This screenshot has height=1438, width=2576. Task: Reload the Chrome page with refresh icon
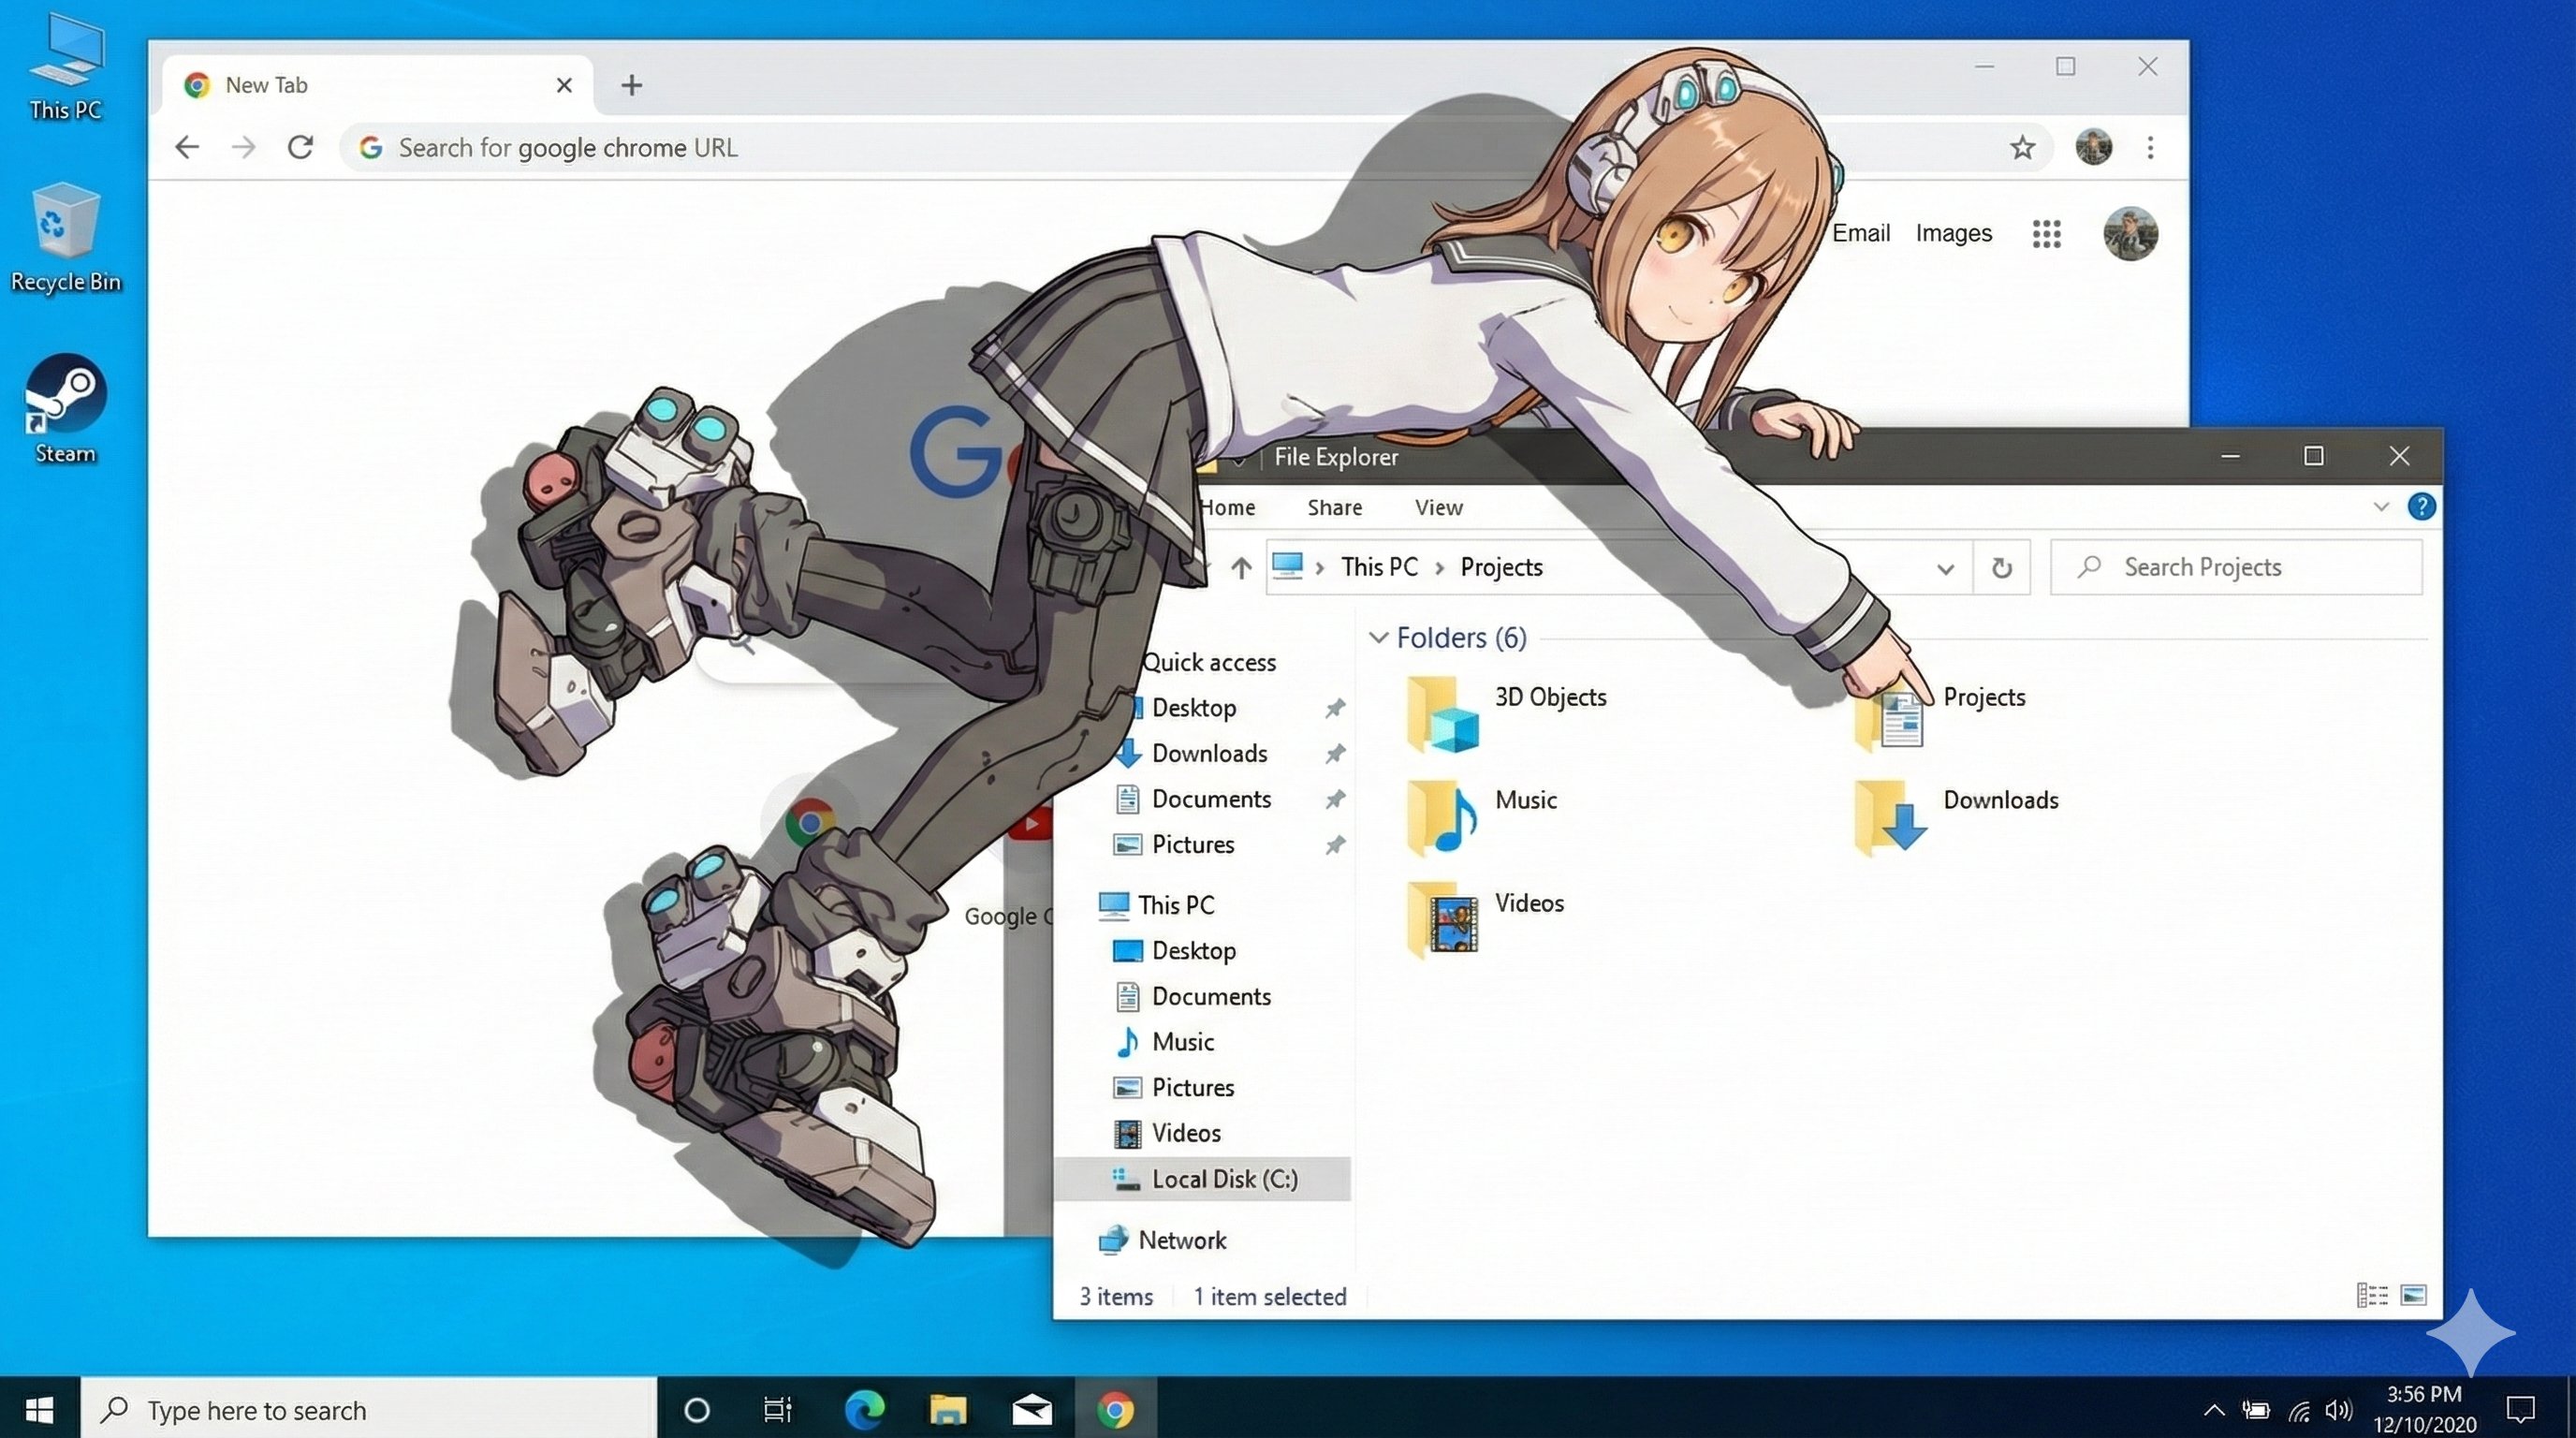300,148
